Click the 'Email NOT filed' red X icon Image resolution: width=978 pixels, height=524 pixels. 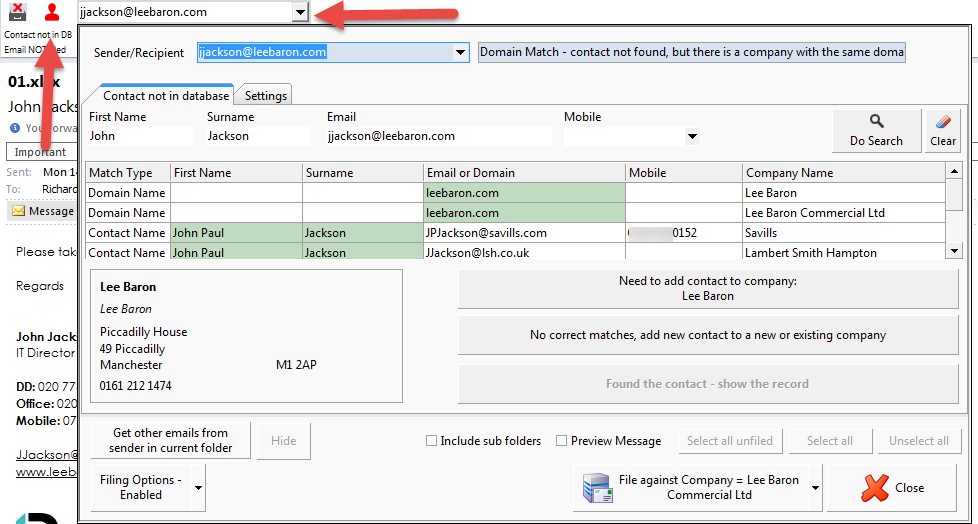[x=16, y=13]
